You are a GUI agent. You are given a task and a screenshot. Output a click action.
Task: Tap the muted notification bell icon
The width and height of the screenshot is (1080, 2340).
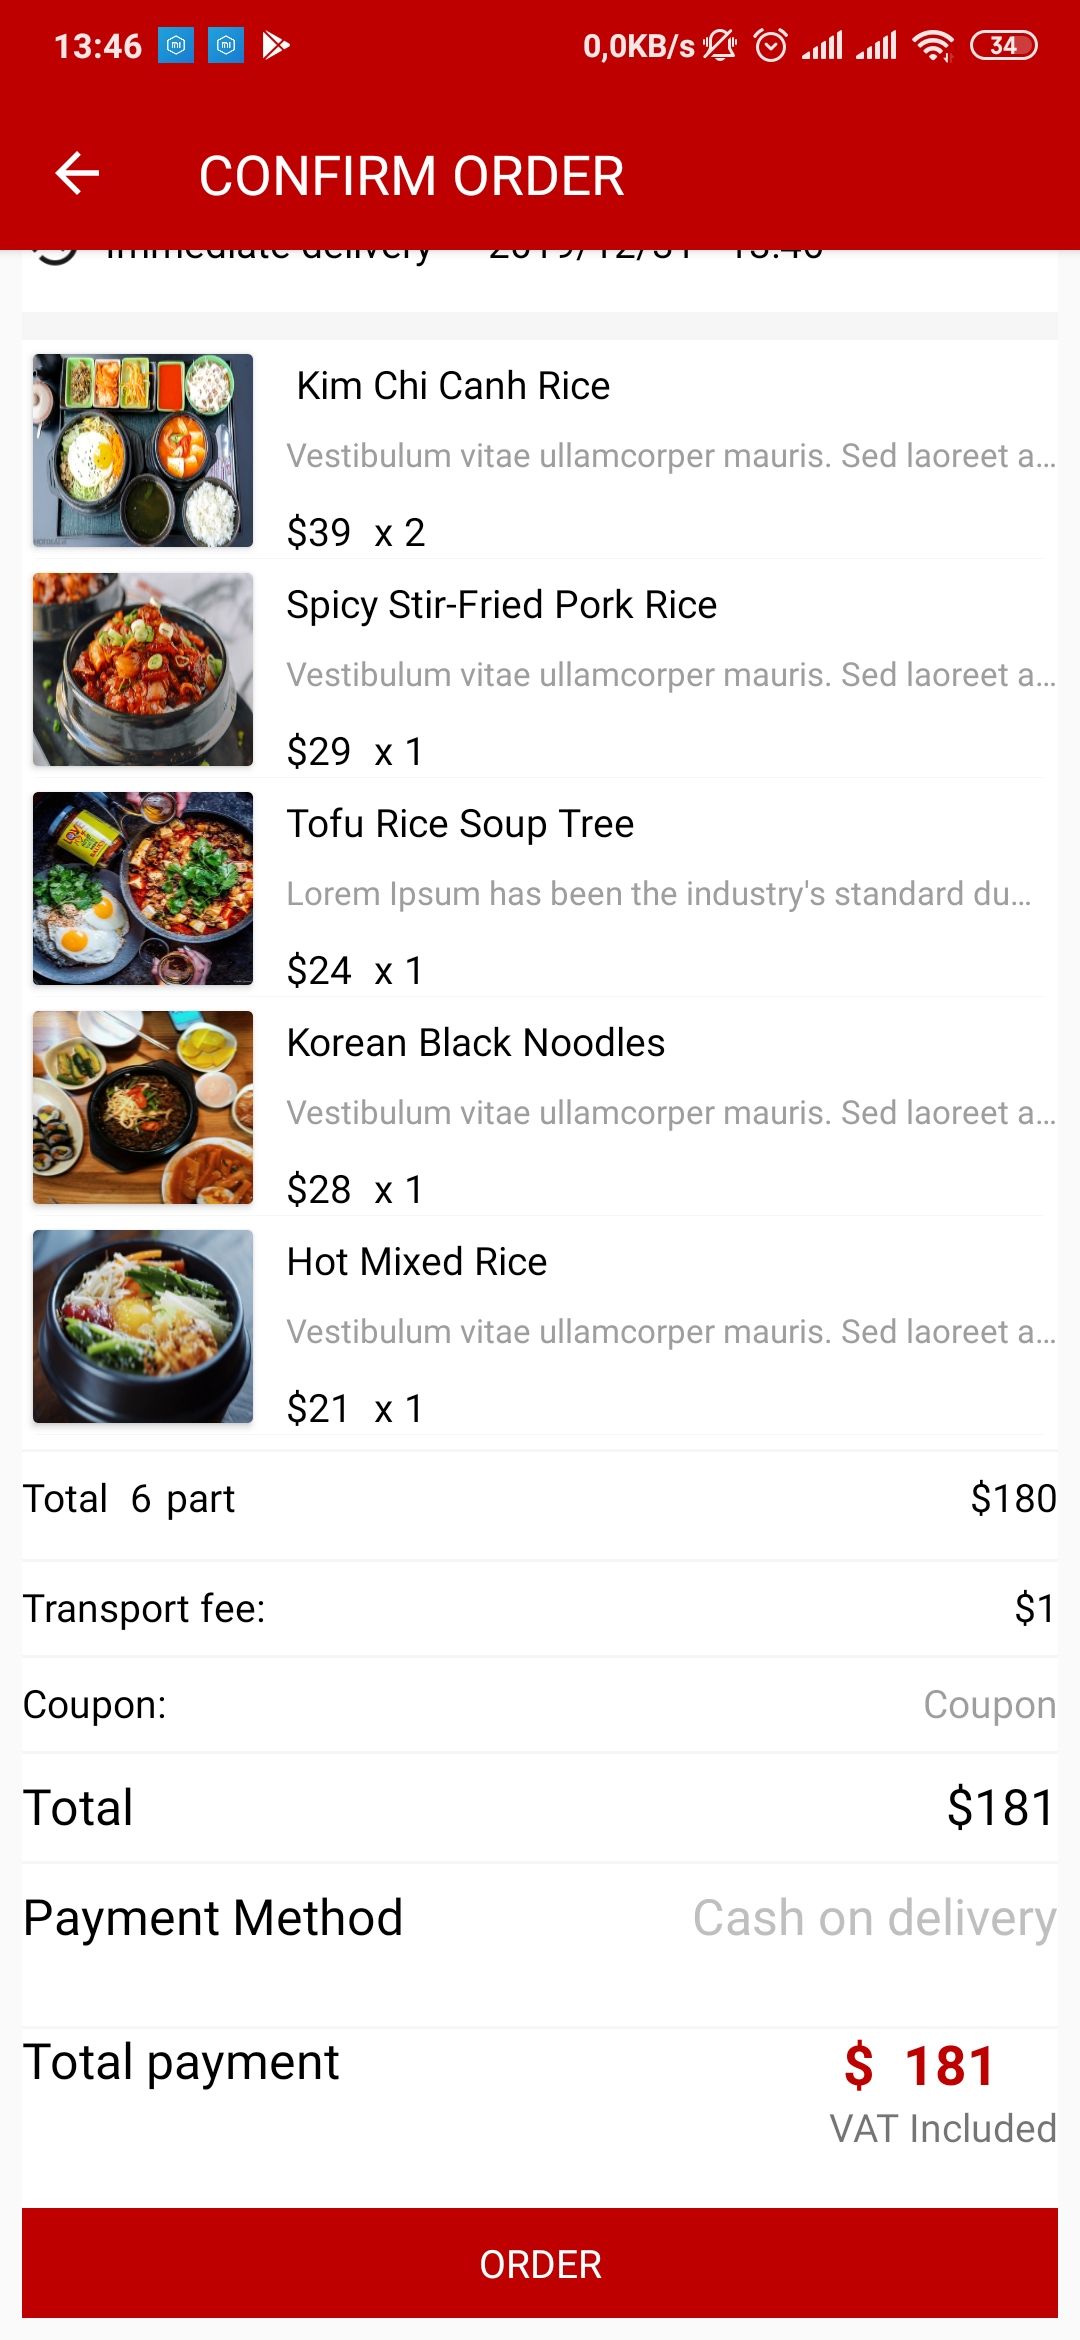tap(719, 46)
